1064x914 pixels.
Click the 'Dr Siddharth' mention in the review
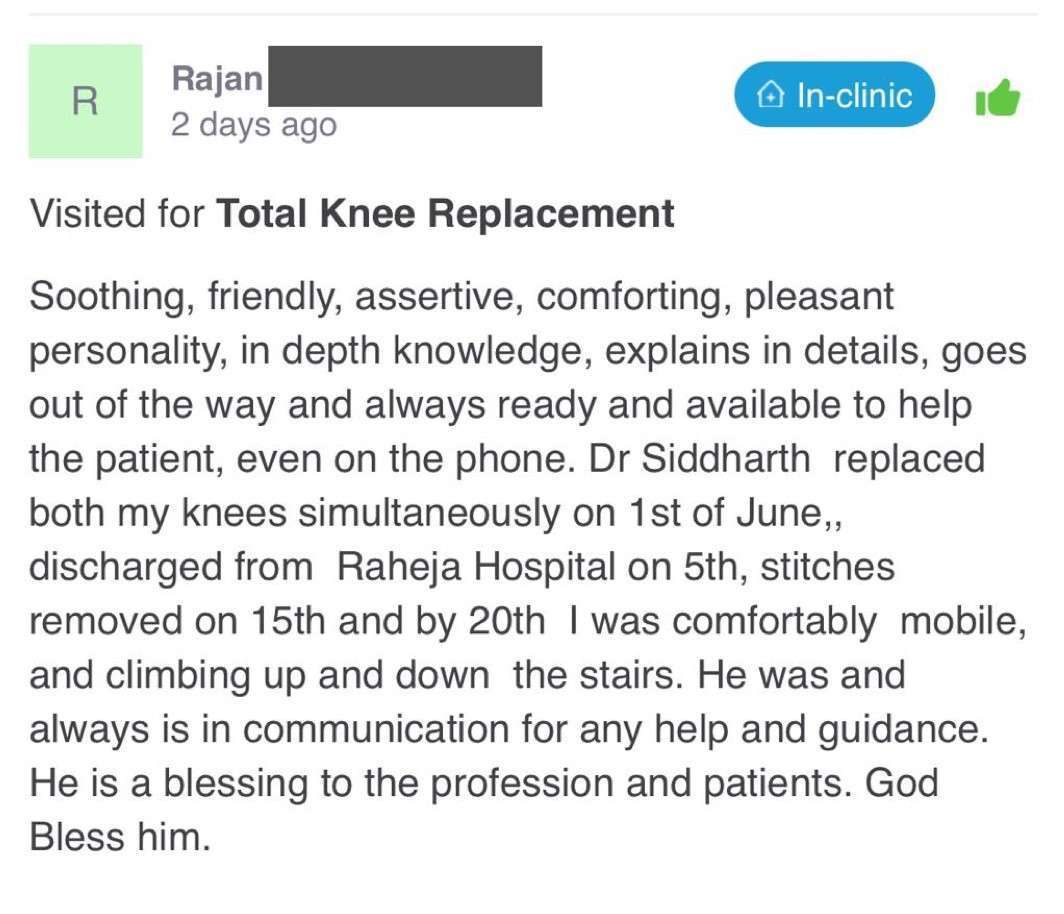coord(700,459)
